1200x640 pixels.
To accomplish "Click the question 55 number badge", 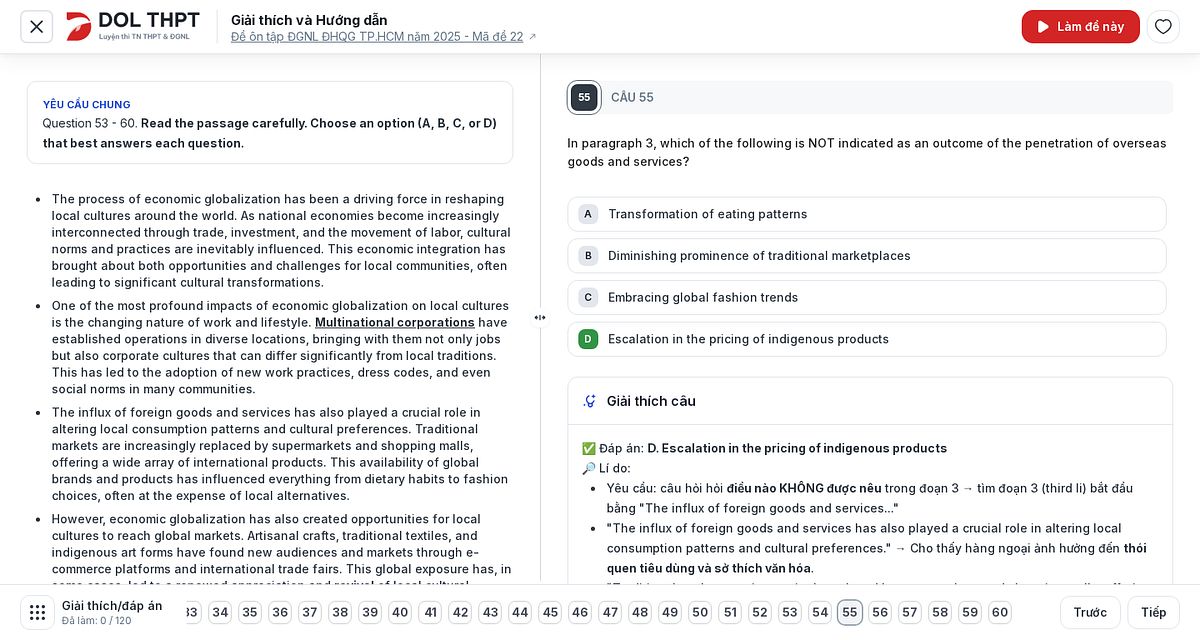I will pyautogui.click(x=584, y=97).
